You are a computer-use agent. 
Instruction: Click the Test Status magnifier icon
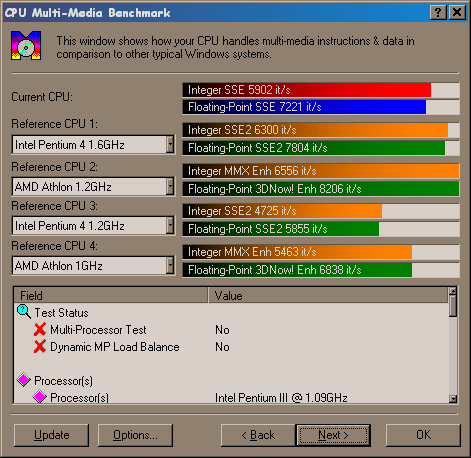point(24,312)
